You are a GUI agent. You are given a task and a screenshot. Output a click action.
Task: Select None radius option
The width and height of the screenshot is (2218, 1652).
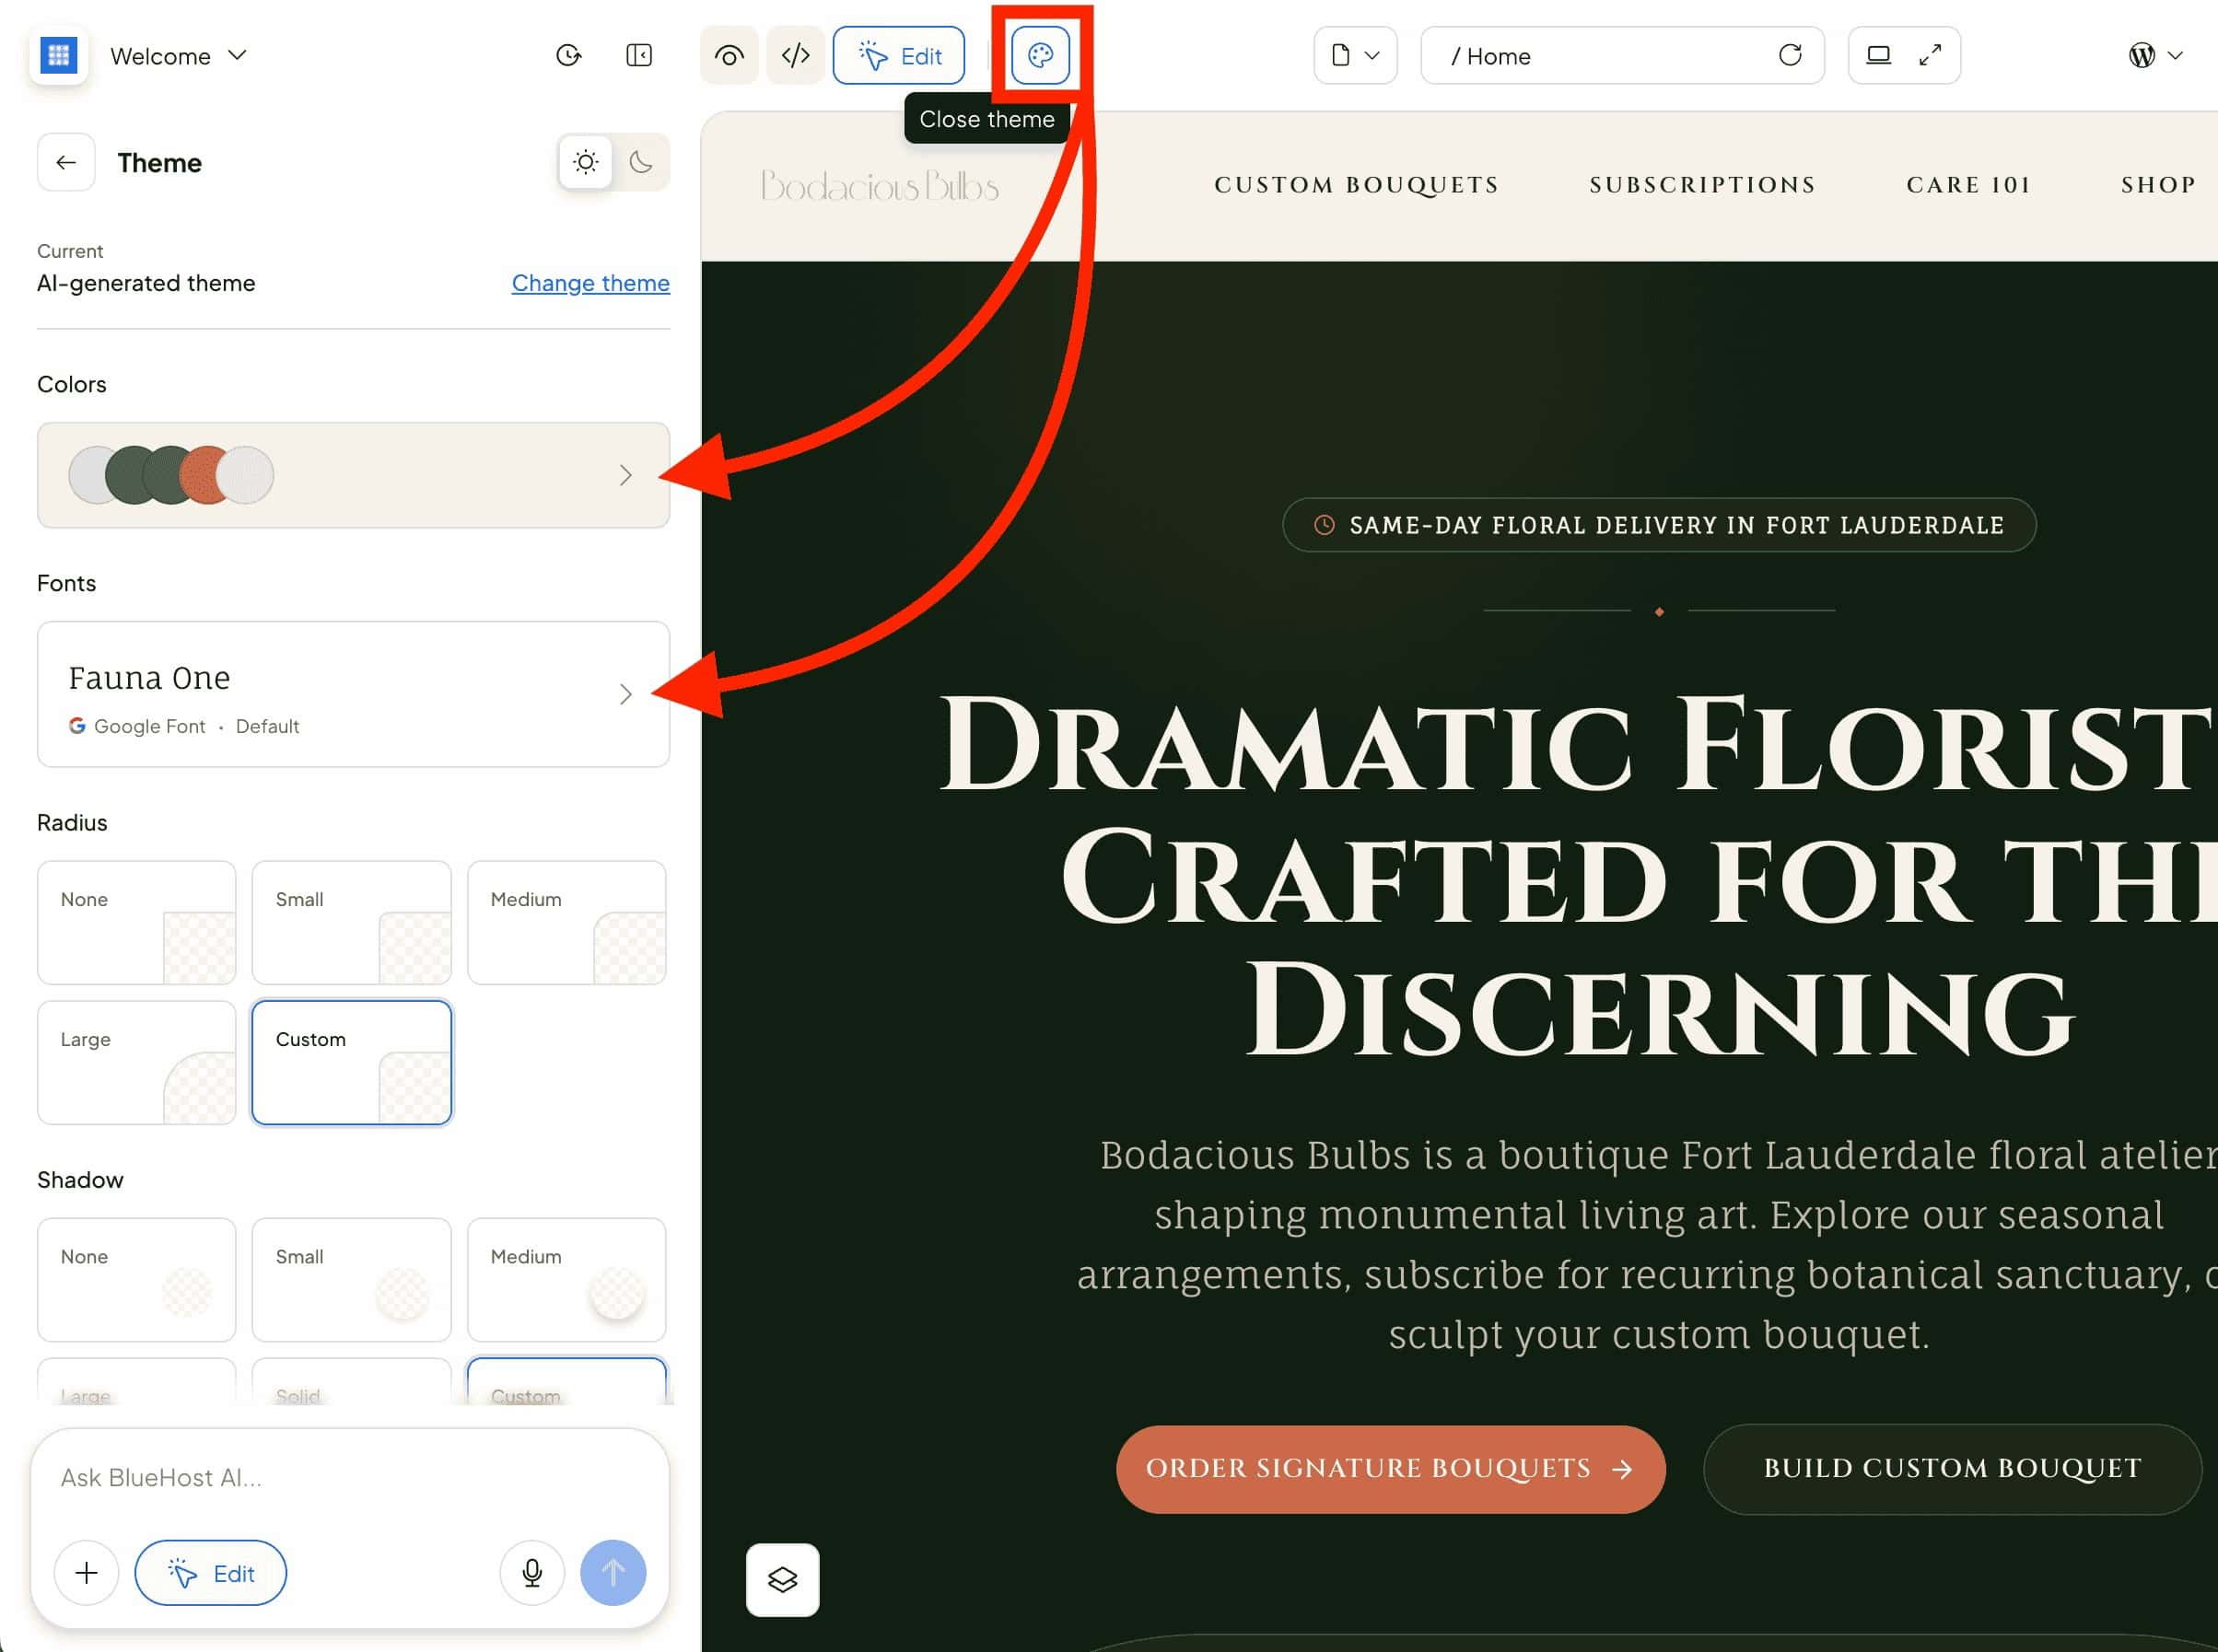(137, 922)
